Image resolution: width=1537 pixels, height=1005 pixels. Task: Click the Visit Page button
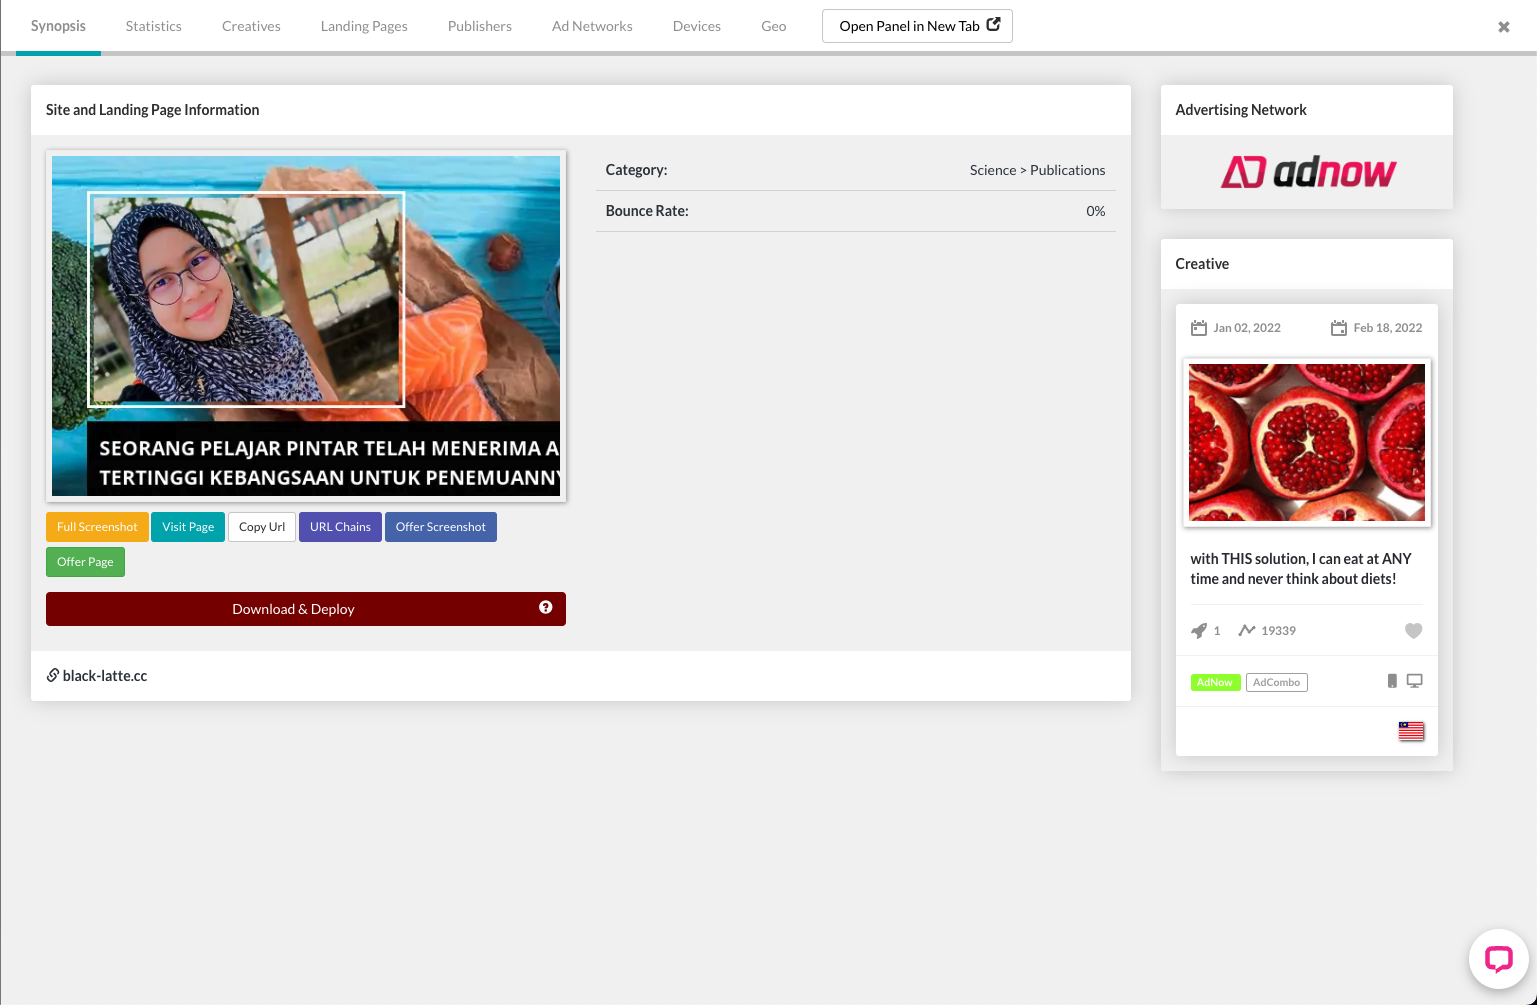pyautogui.click(x=187, y=526)
